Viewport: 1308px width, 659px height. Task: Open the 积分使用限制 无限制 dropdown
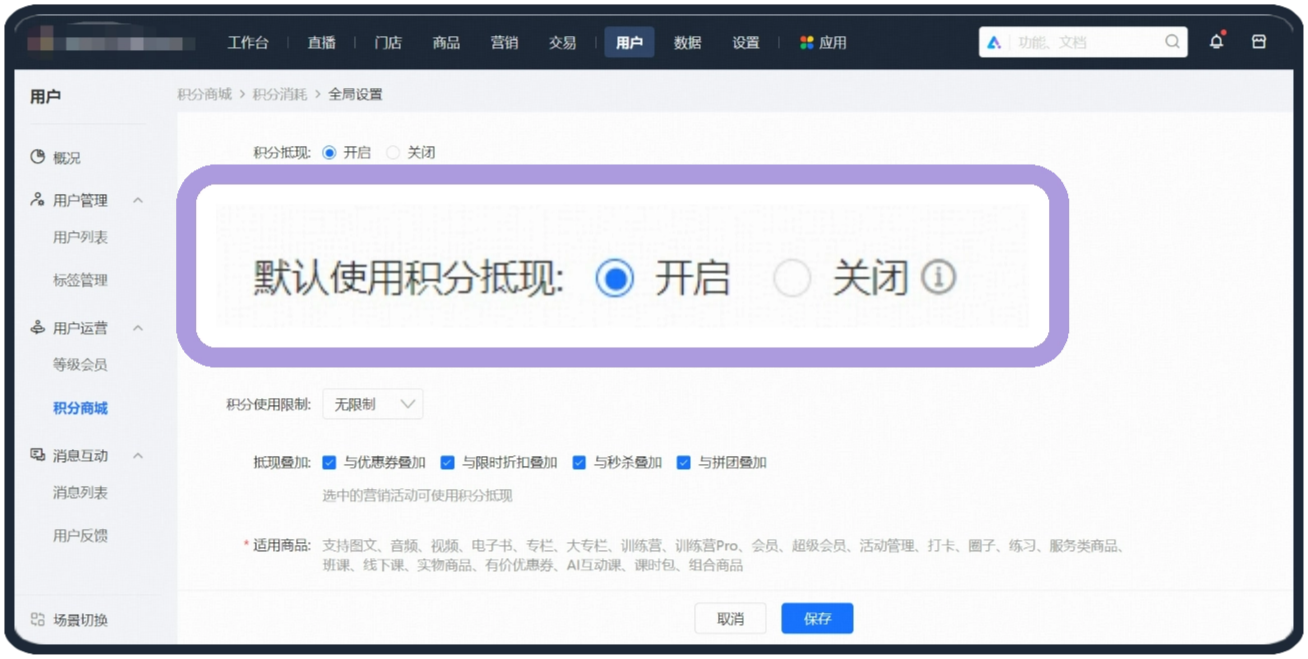click(372, 403)
